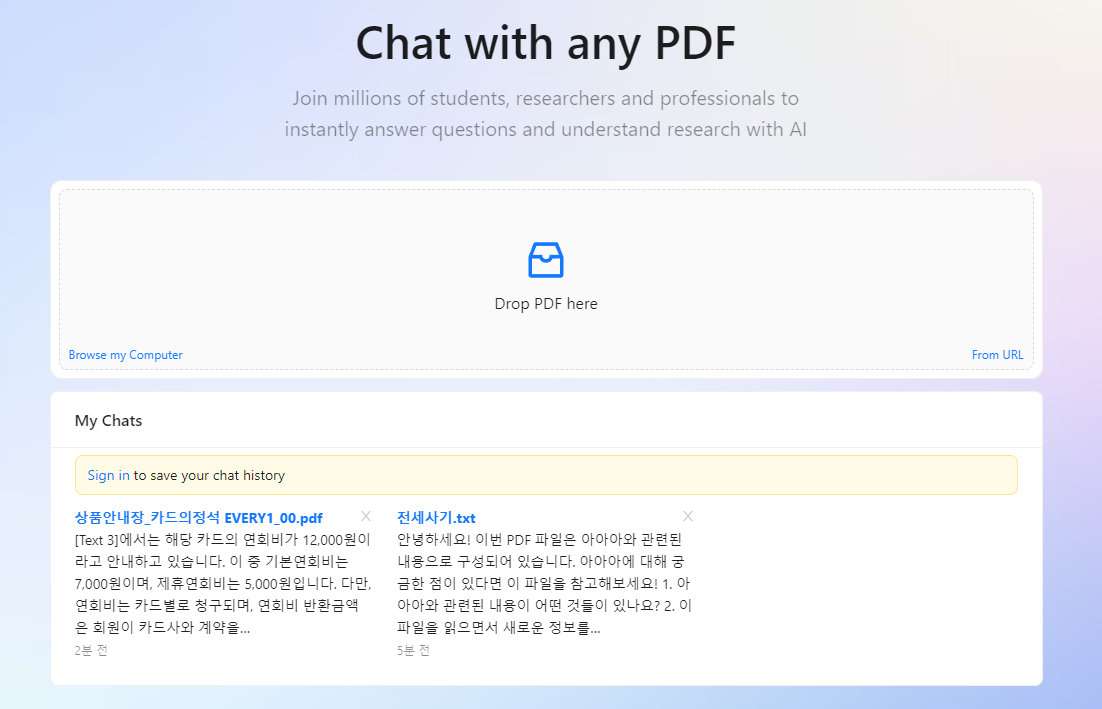1102x709 pixels.
Task: Click Browse my Computer to upload a file
Action: (x=125, y=355)
